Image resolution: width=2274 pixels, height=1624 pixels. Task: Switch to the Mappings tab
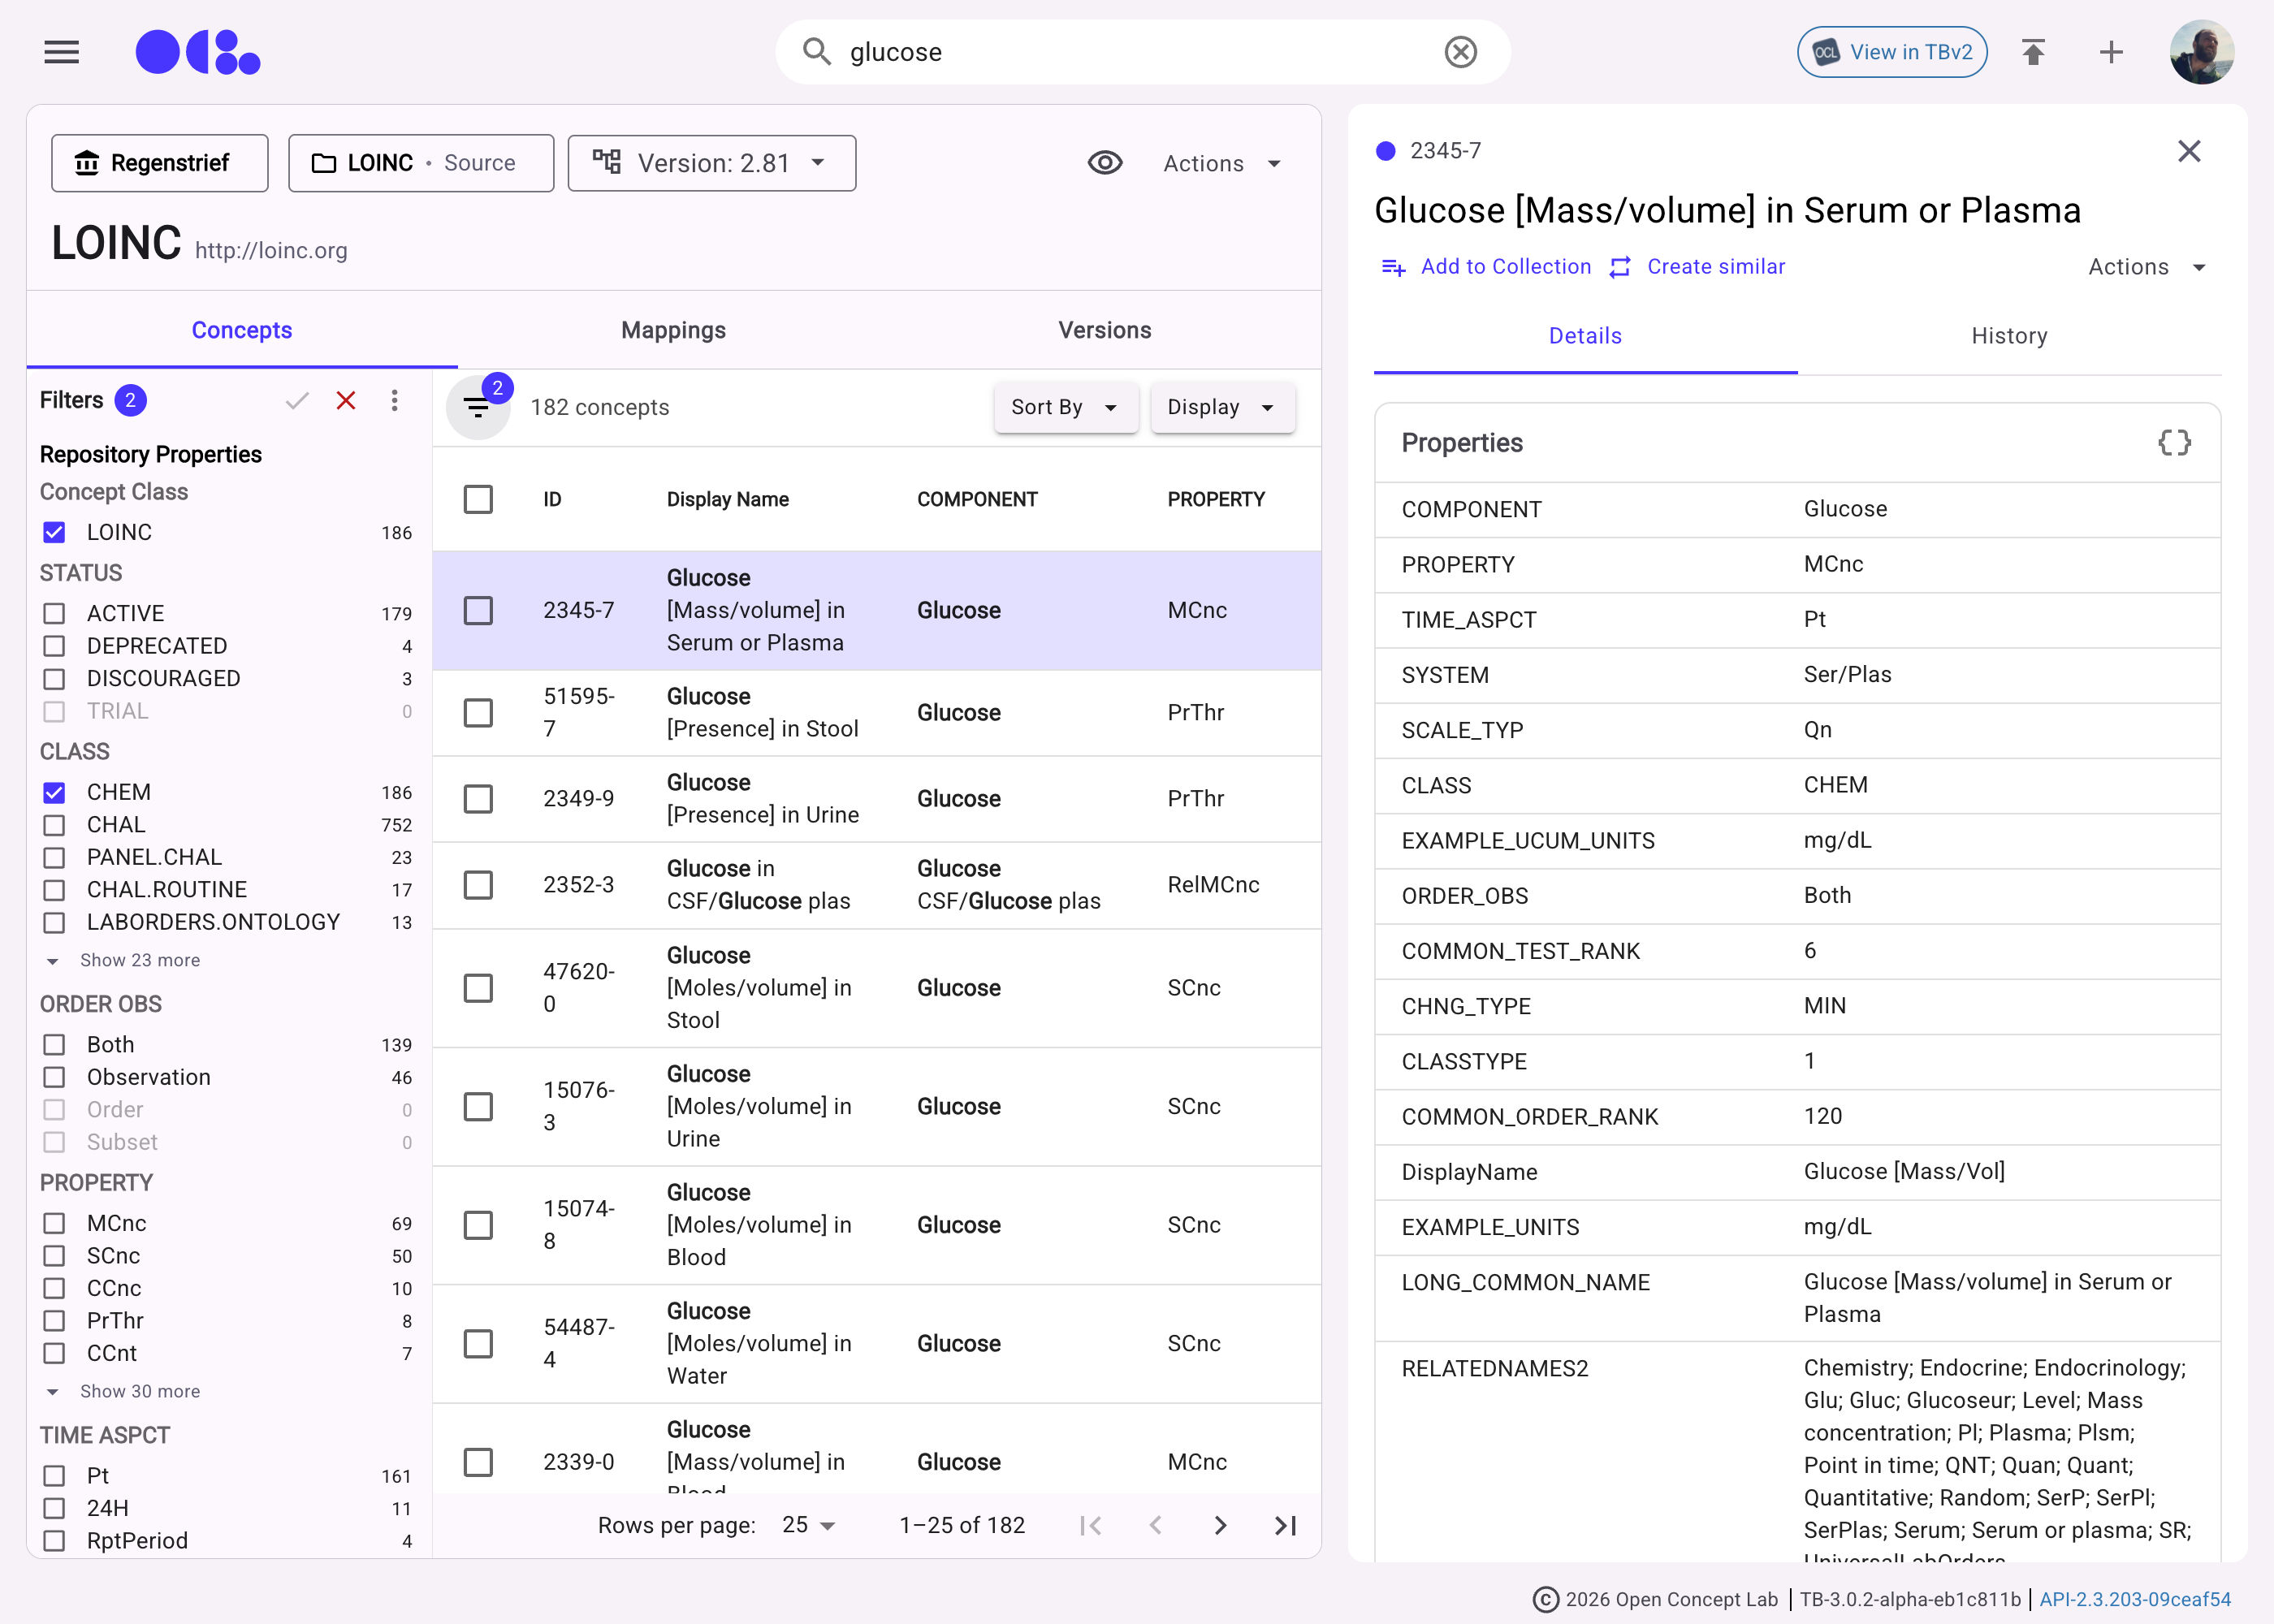(673, 330)
